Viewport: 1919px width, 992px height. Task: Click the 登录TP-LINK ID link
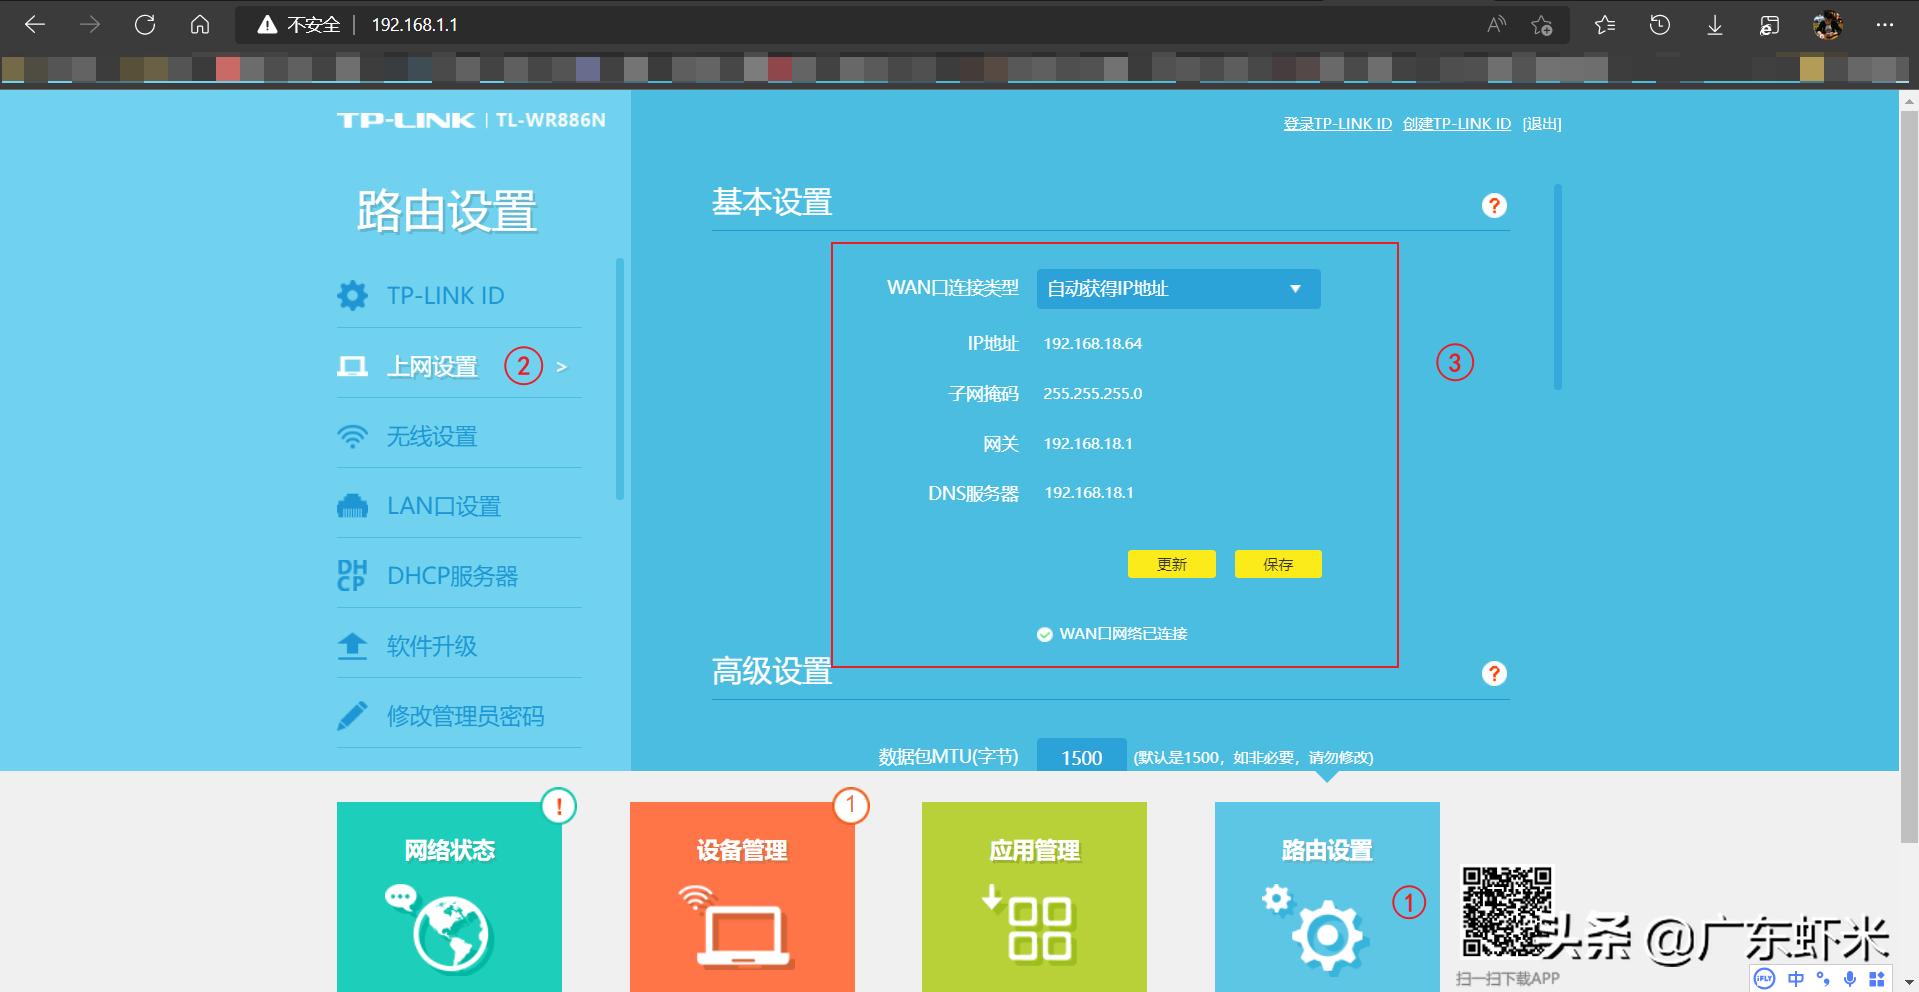coord(1337,124)
